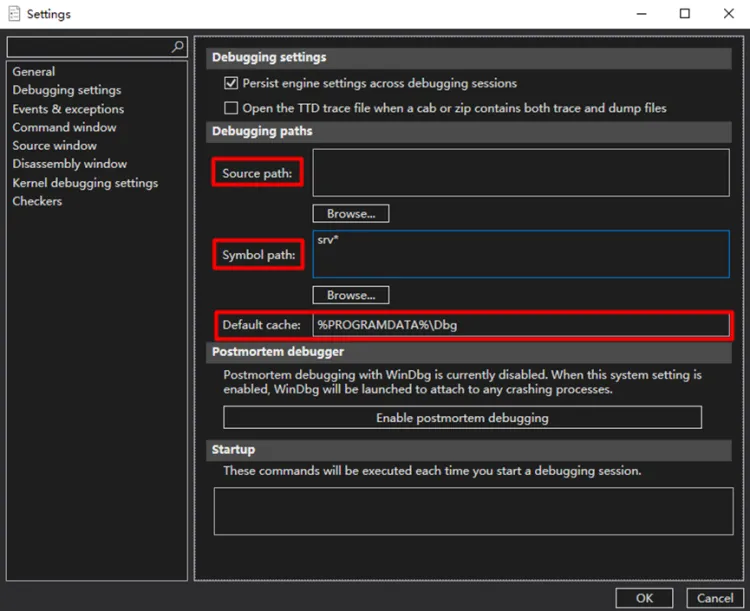Viewport: 750px width, 611px height.
Task: Click the Default cache label
Action: (x=262, y=325)
